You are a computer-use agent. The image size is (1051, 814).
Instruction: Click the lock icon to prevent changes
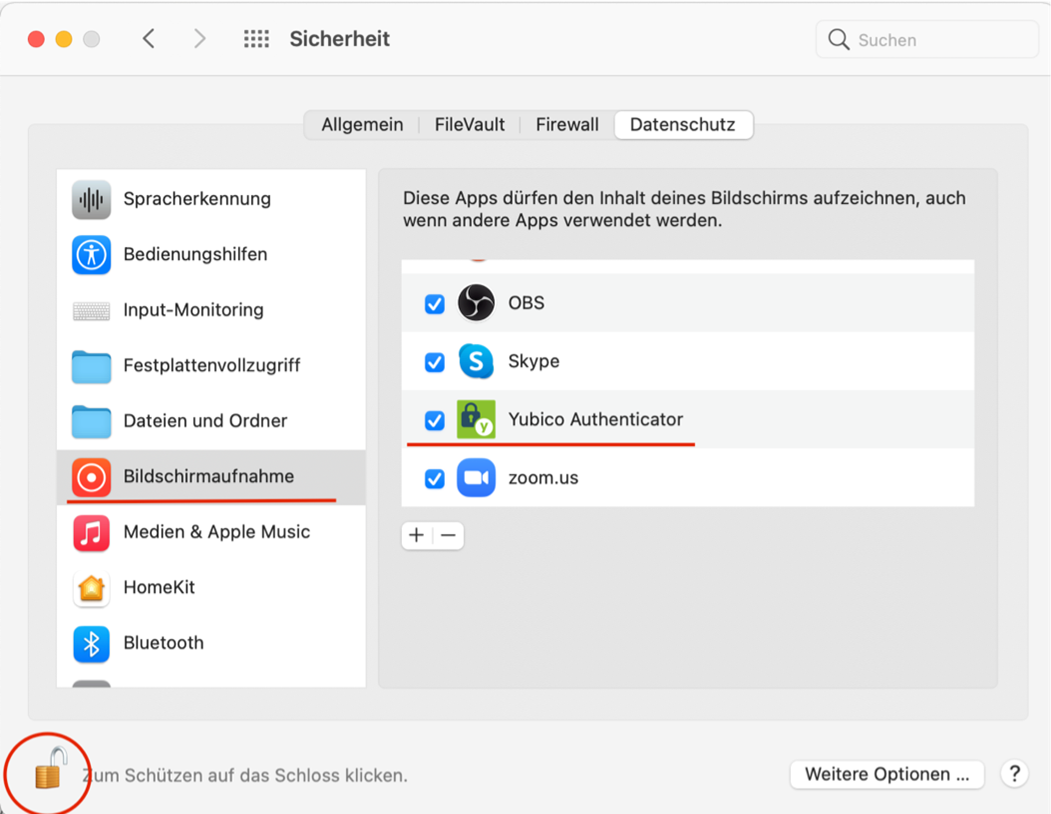tap(49, 770)
